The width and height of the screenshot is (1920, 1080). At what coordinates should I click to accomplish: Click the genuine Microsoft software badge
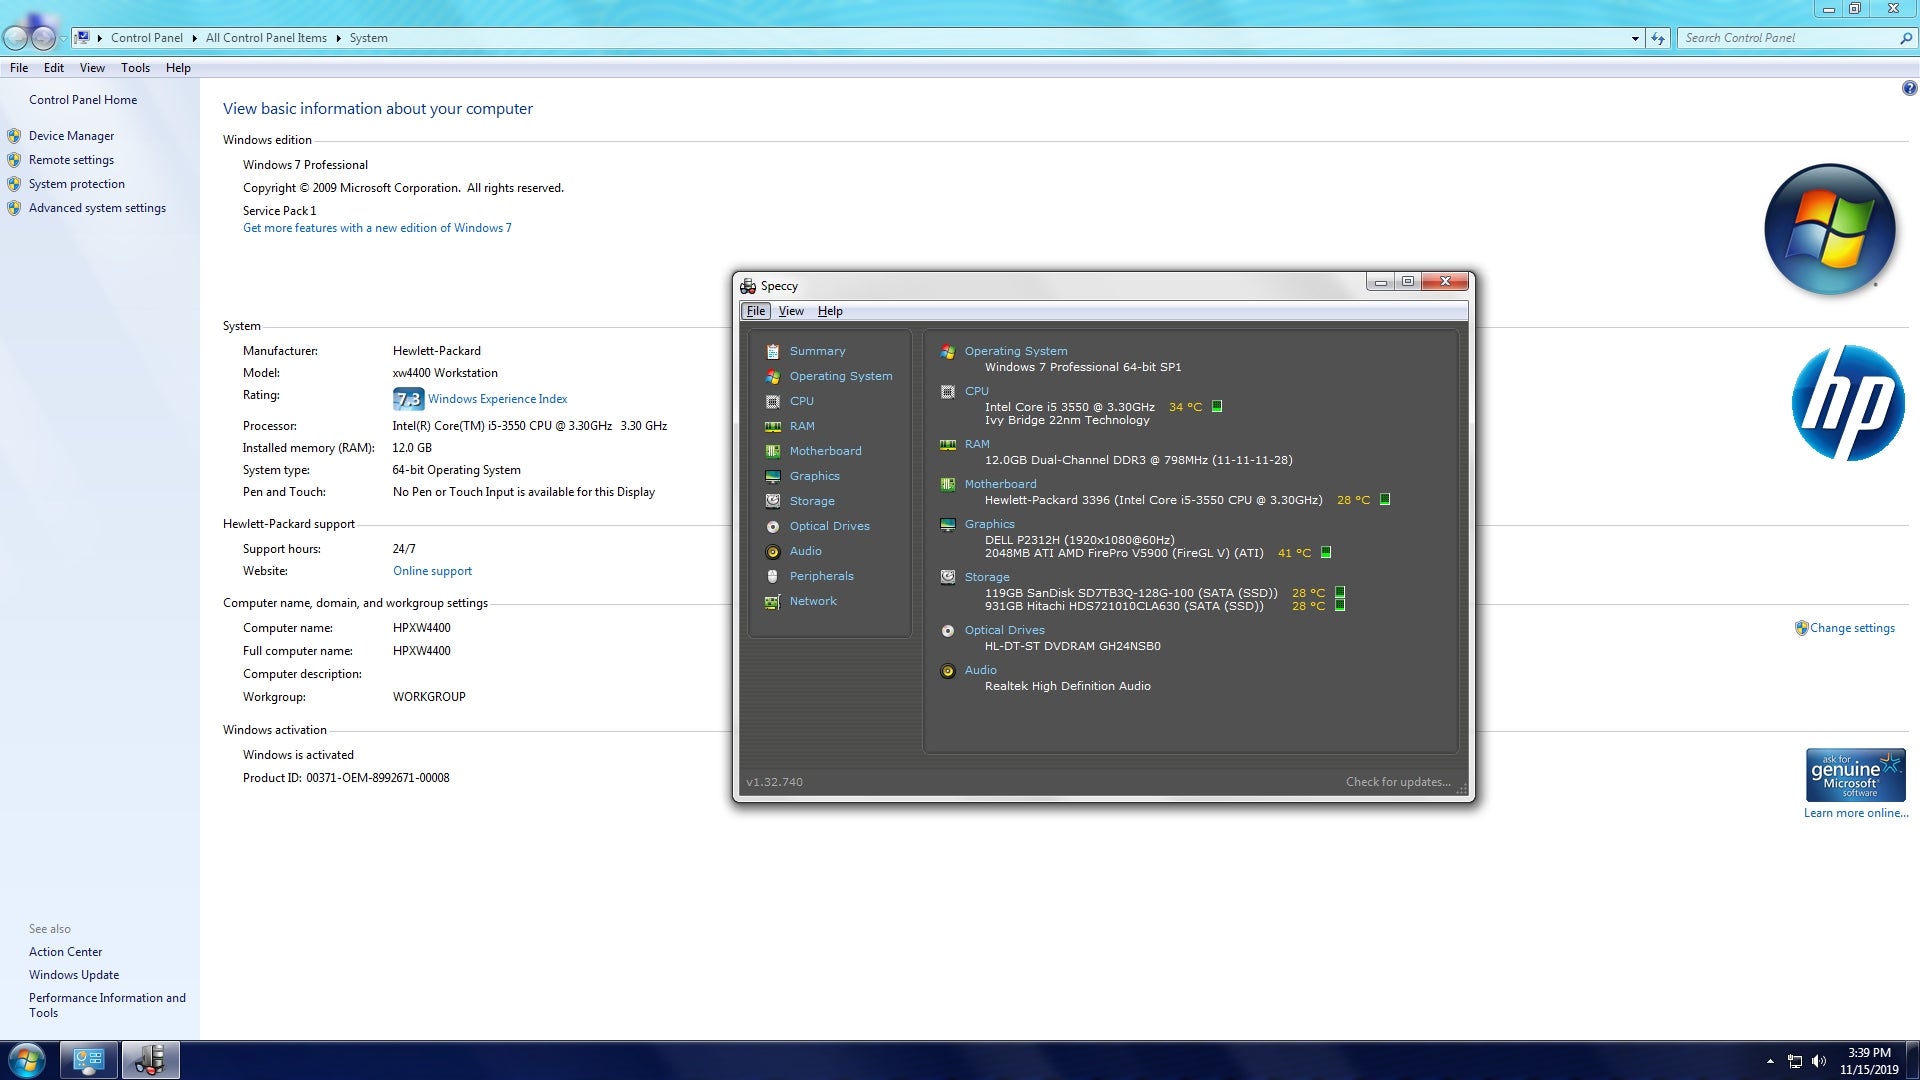pos(1855,775)
